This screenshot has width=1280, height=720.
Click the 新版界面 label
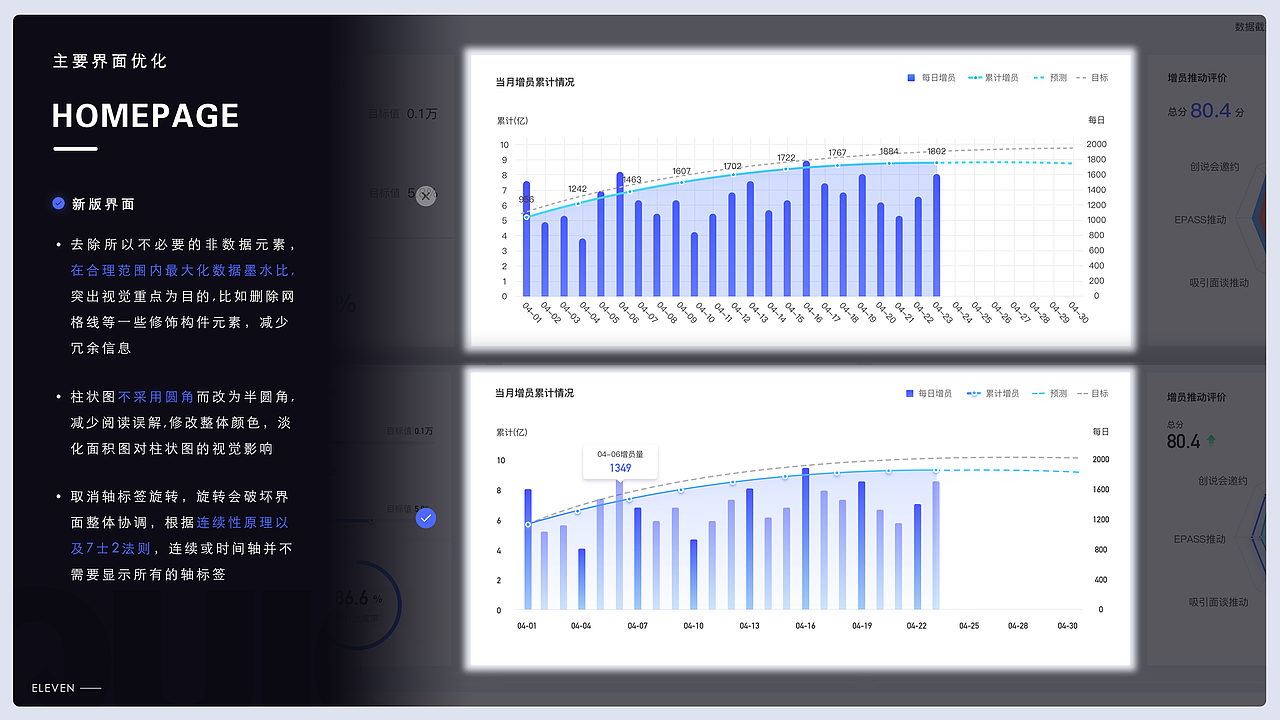(x=103, y=204)
